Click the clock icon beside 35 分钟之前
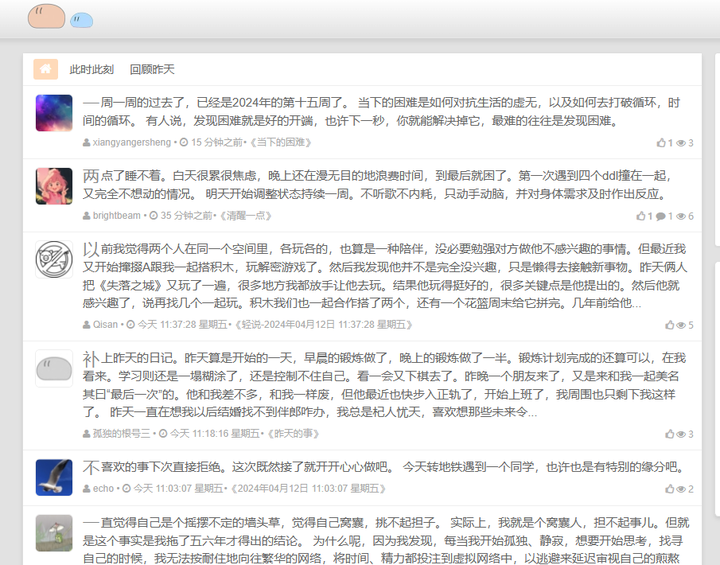 (153, 215)
